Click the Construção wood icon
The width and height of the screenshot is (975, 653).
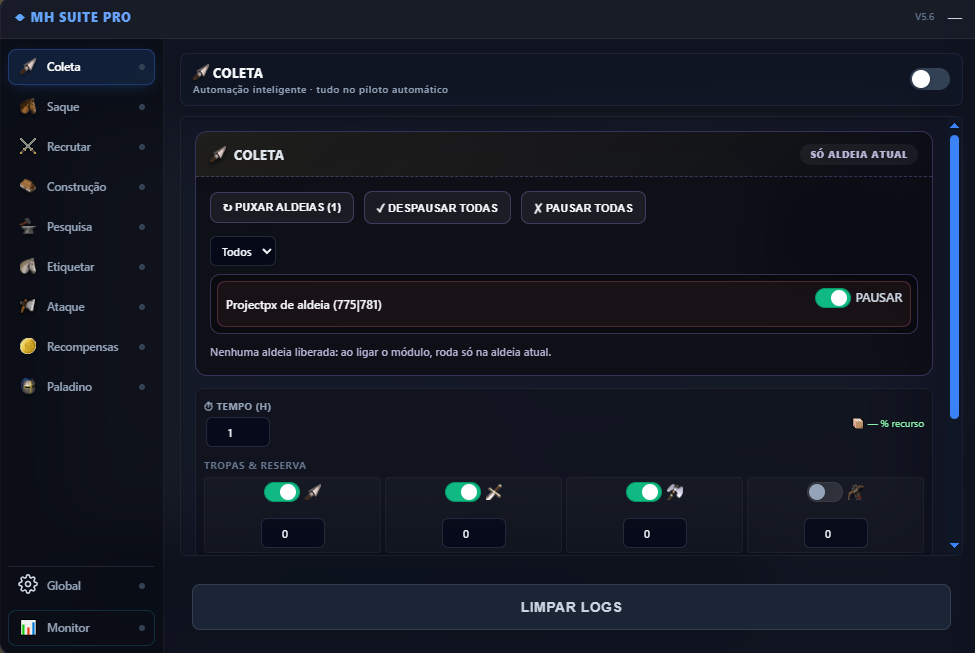28,187
